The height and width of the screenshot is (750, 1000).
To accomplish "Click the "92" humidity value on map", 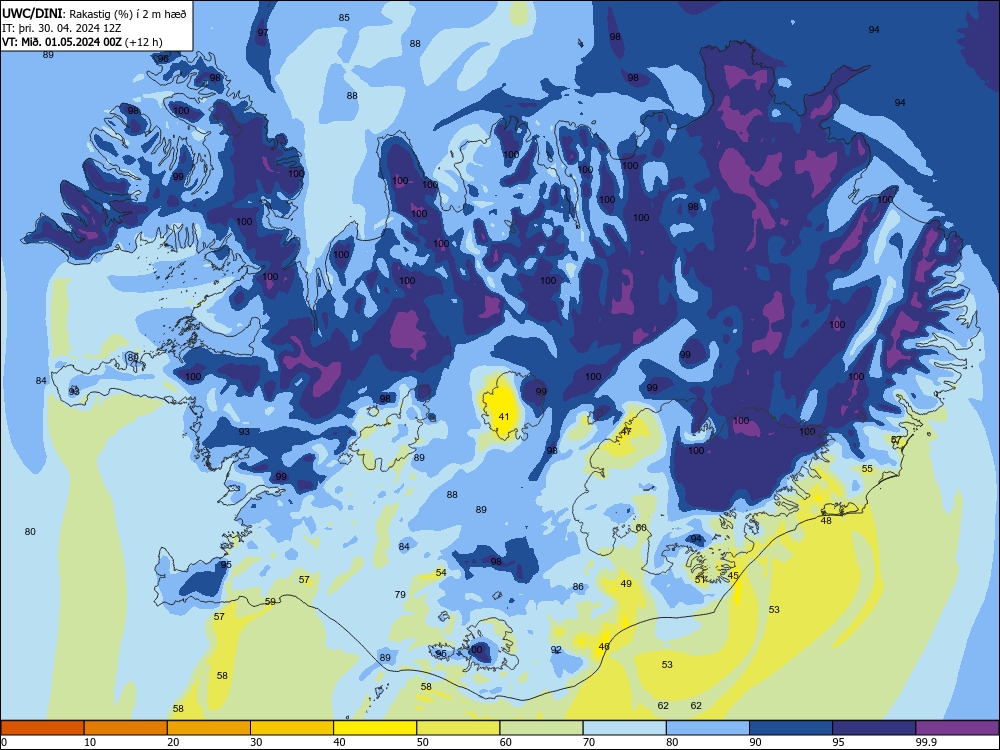I will pos(556,650).
